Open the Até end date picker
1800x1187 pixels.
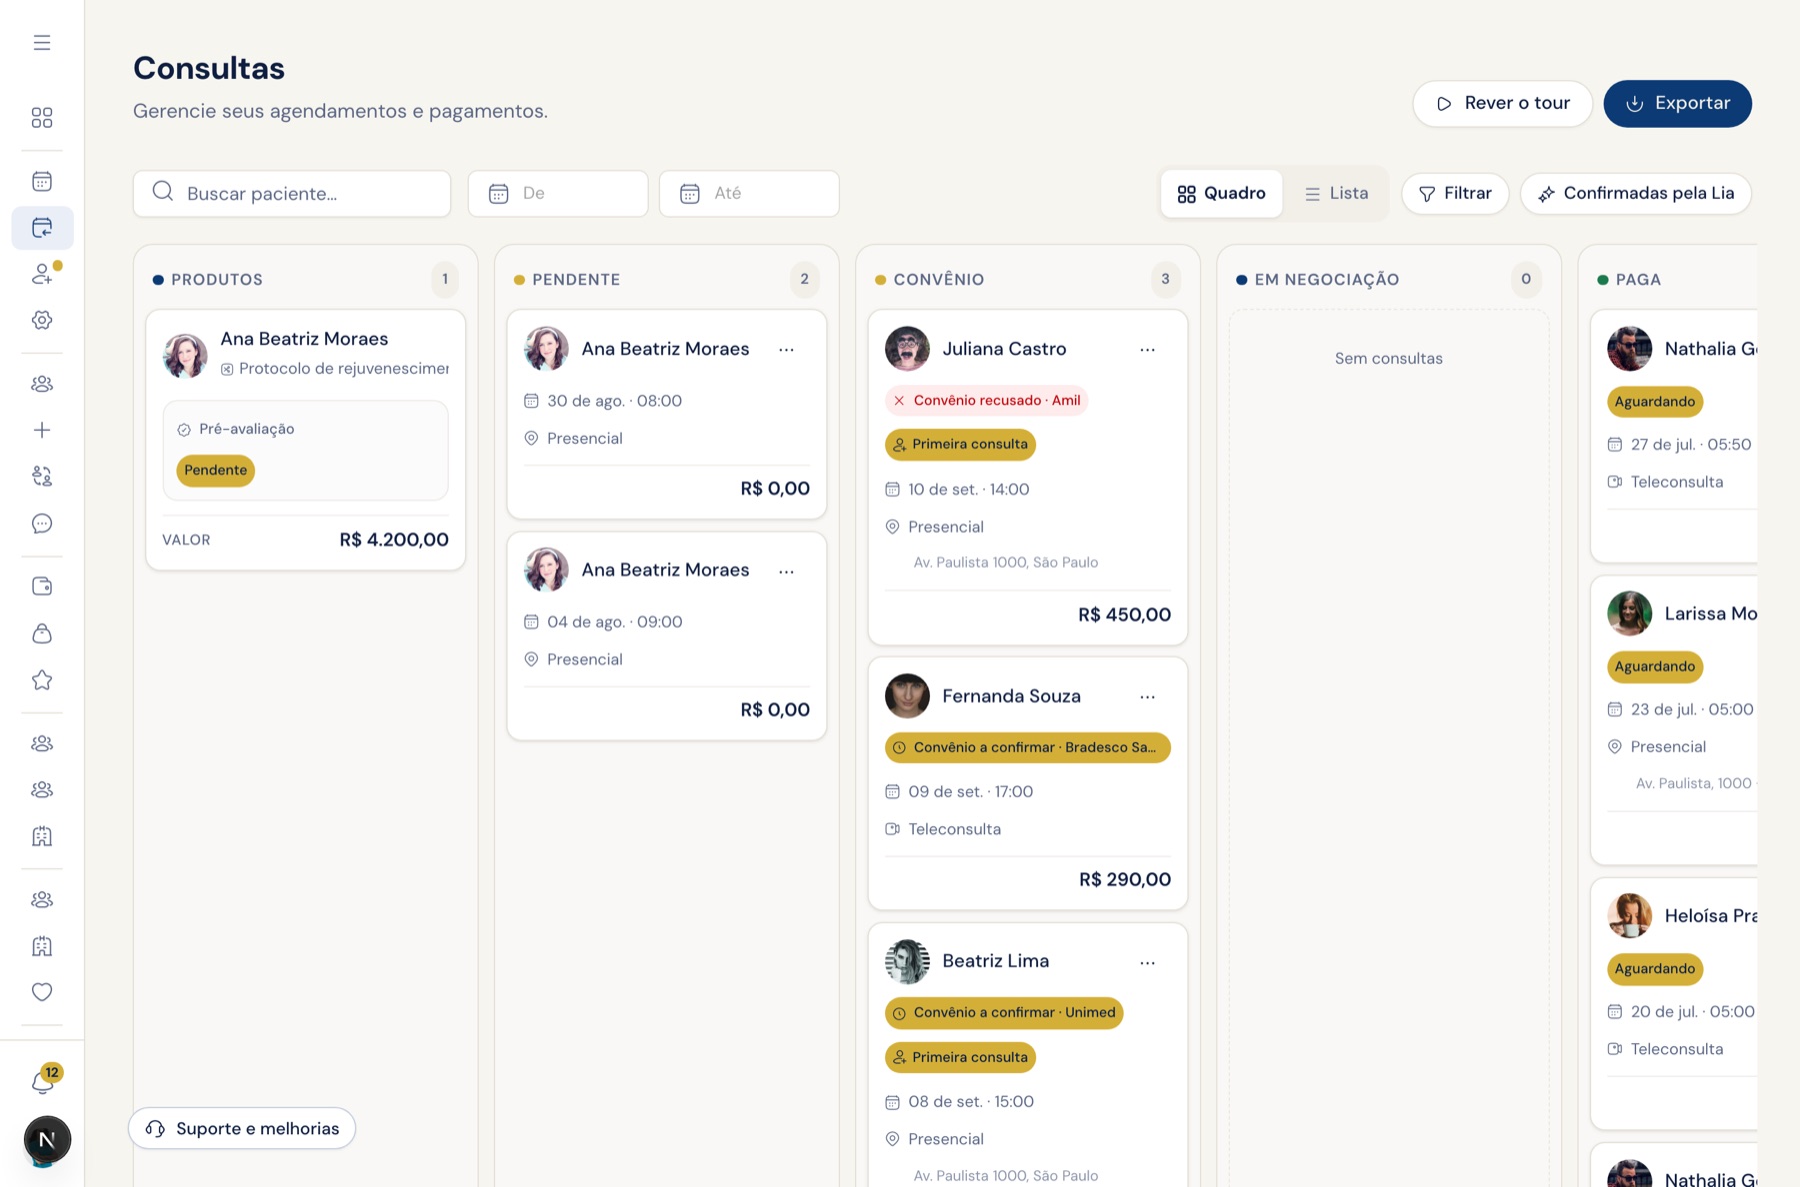(749, 194)
